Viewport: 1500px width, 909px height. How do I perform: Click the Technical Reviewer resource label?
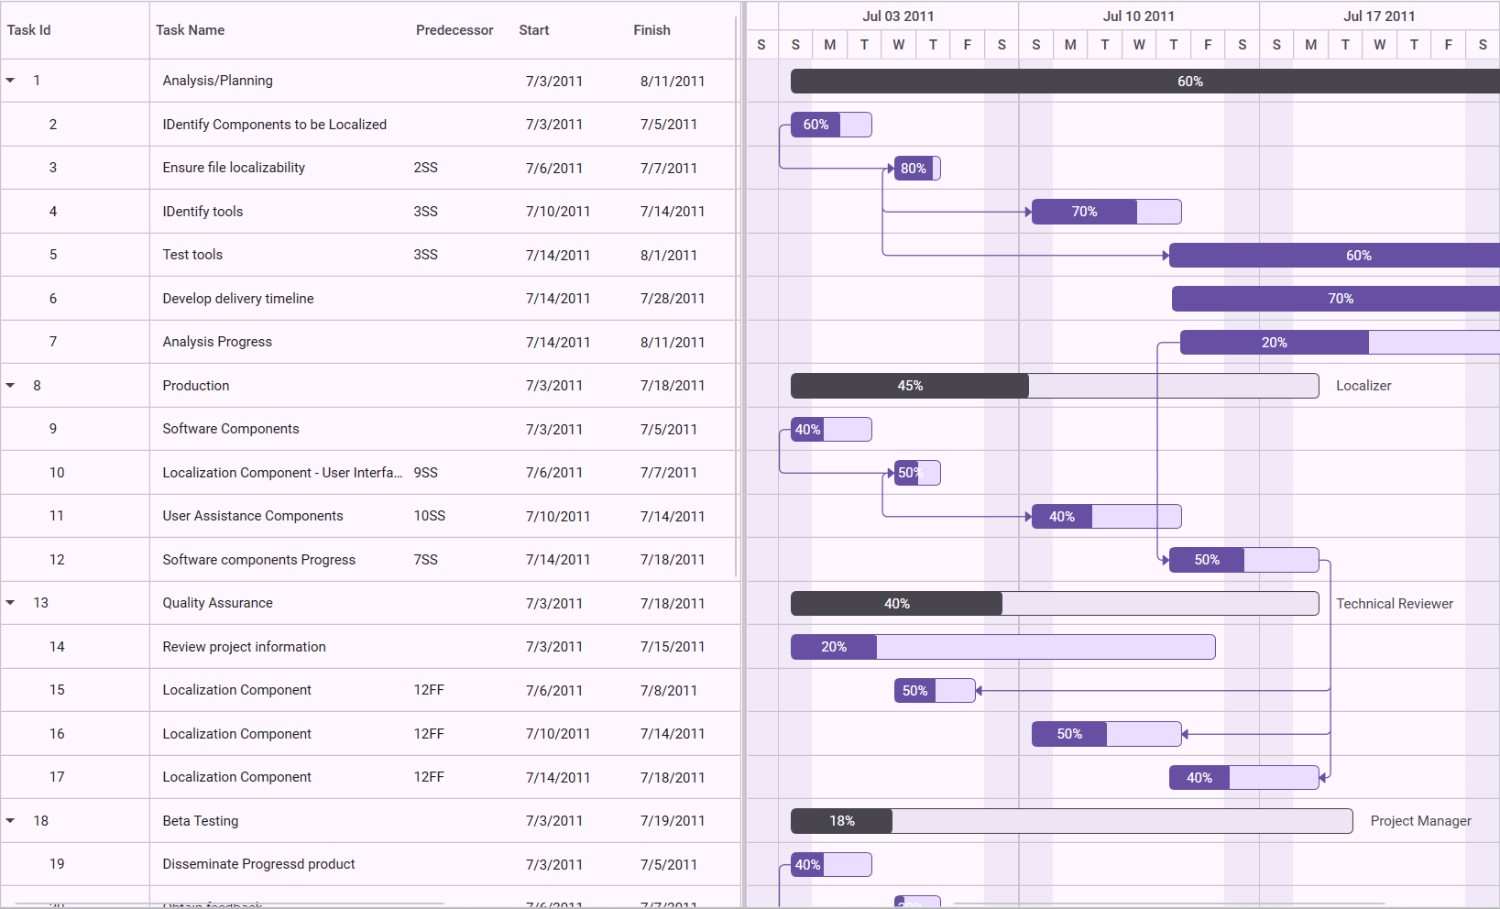click(x=1394, y=603)
